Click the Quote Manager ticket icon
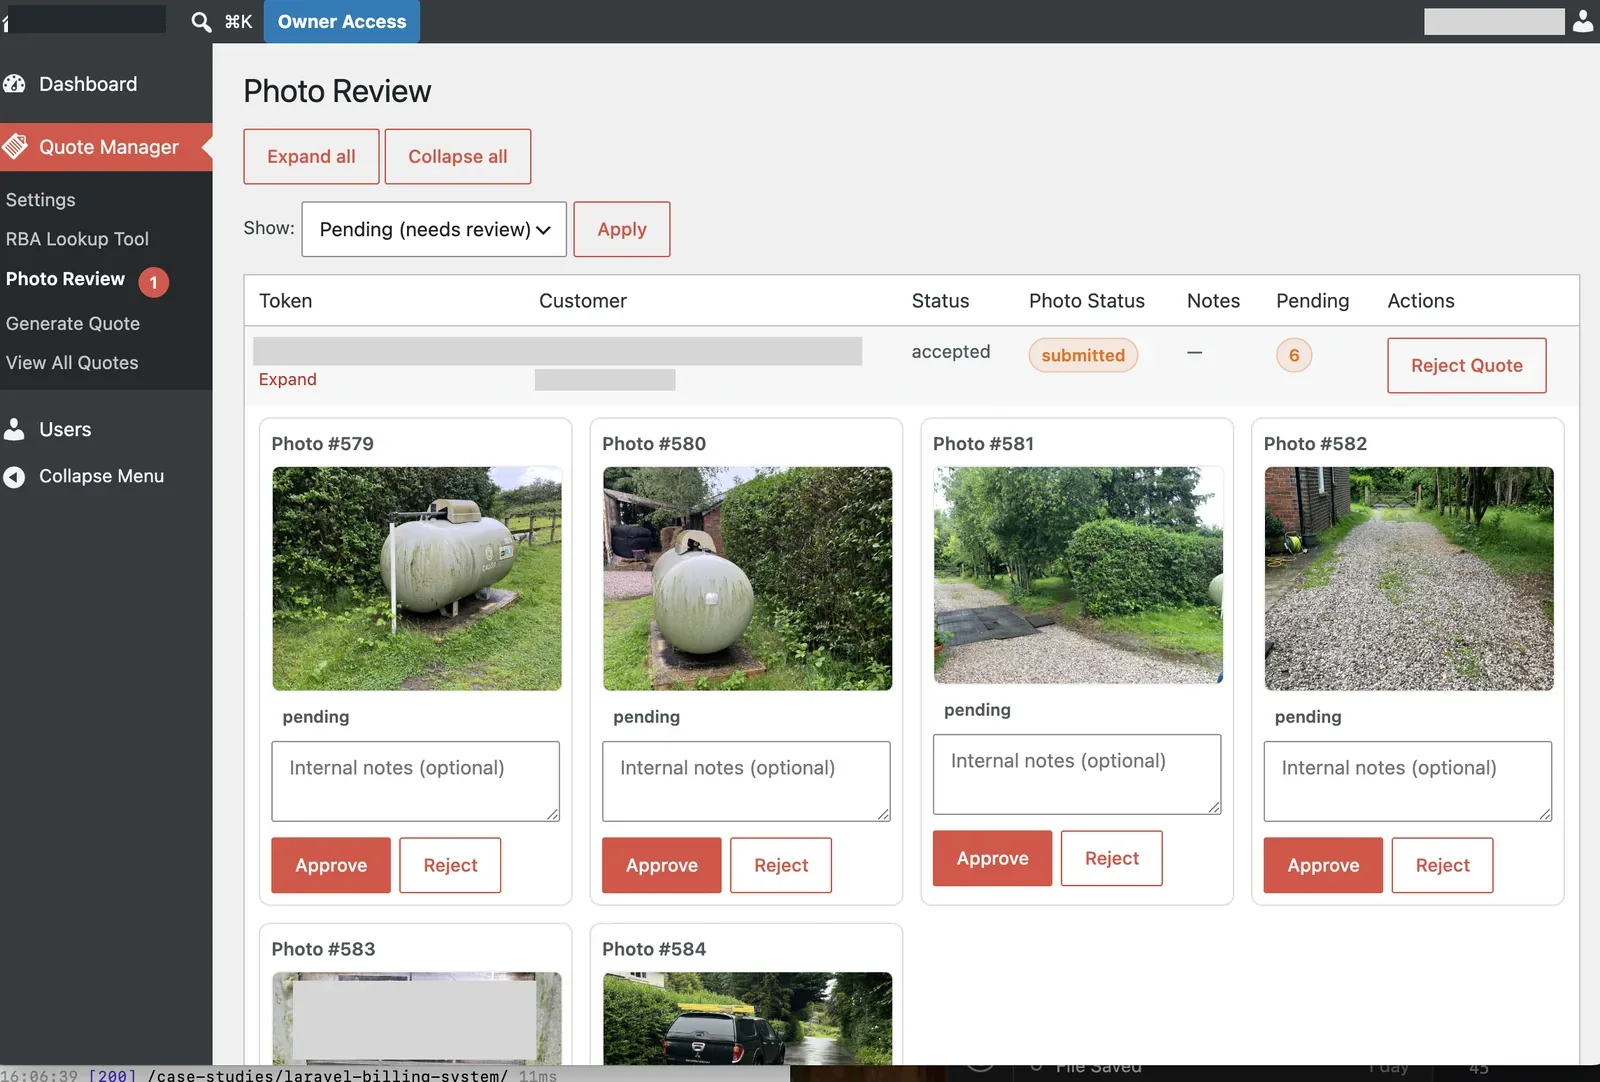 click(x=15, y=147)
